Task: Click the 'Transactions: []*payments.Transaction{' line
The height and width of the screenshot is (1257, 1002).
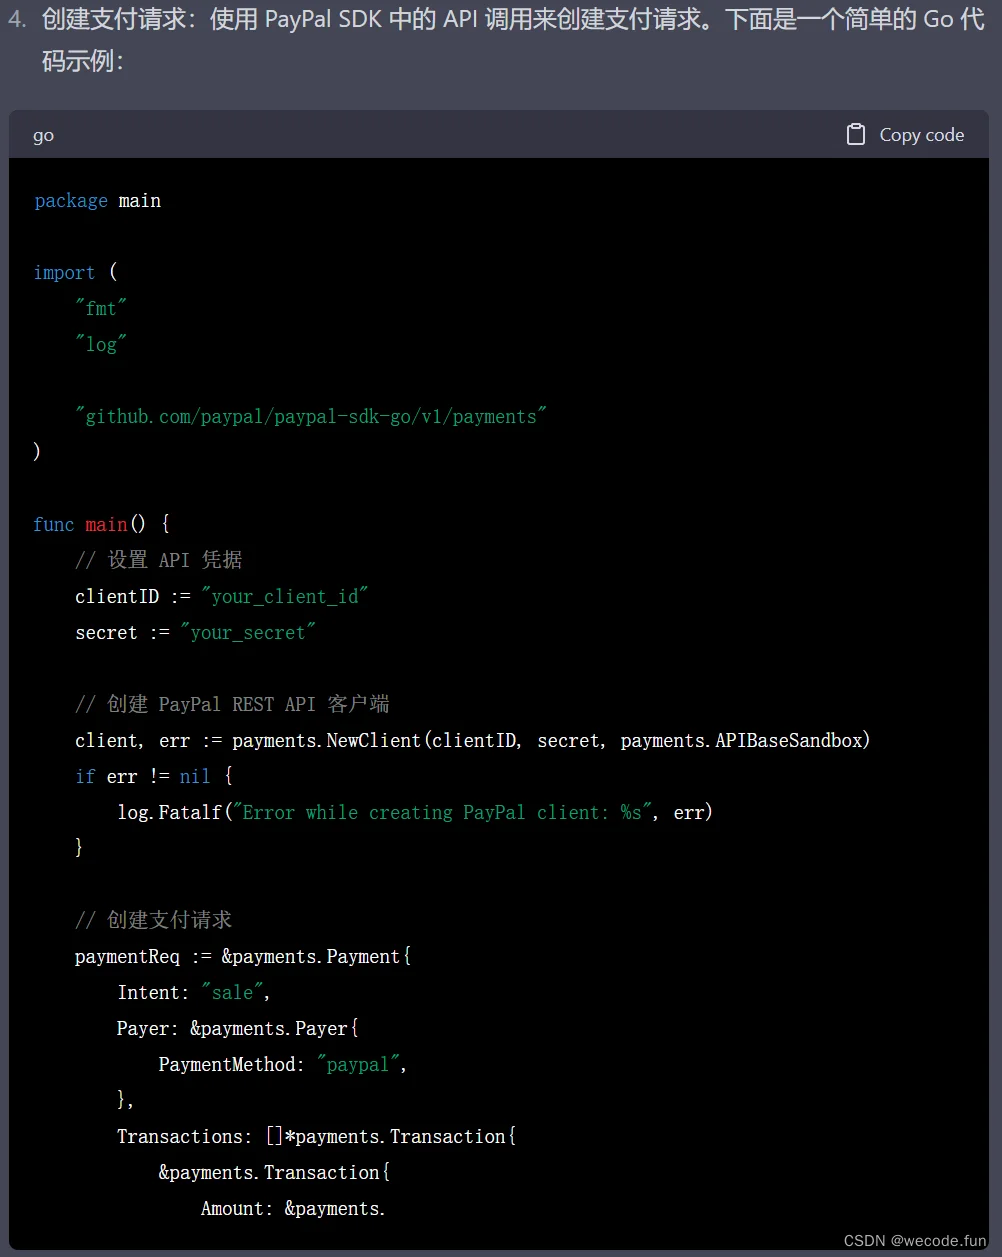Action: (316, 1136)
